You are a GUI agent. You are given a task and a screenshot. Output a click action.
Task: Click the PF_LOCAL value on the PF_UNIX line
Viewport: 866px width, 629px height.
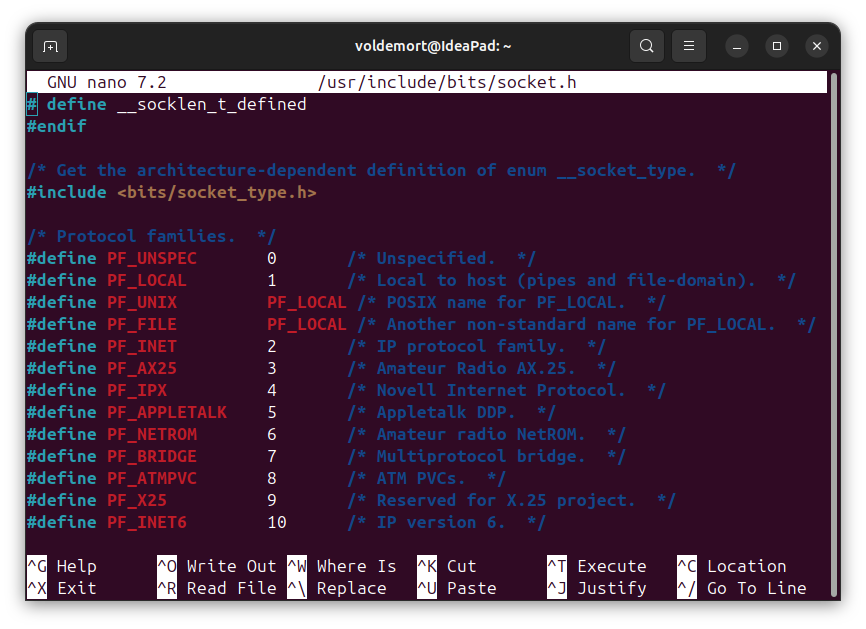[307, 303]
